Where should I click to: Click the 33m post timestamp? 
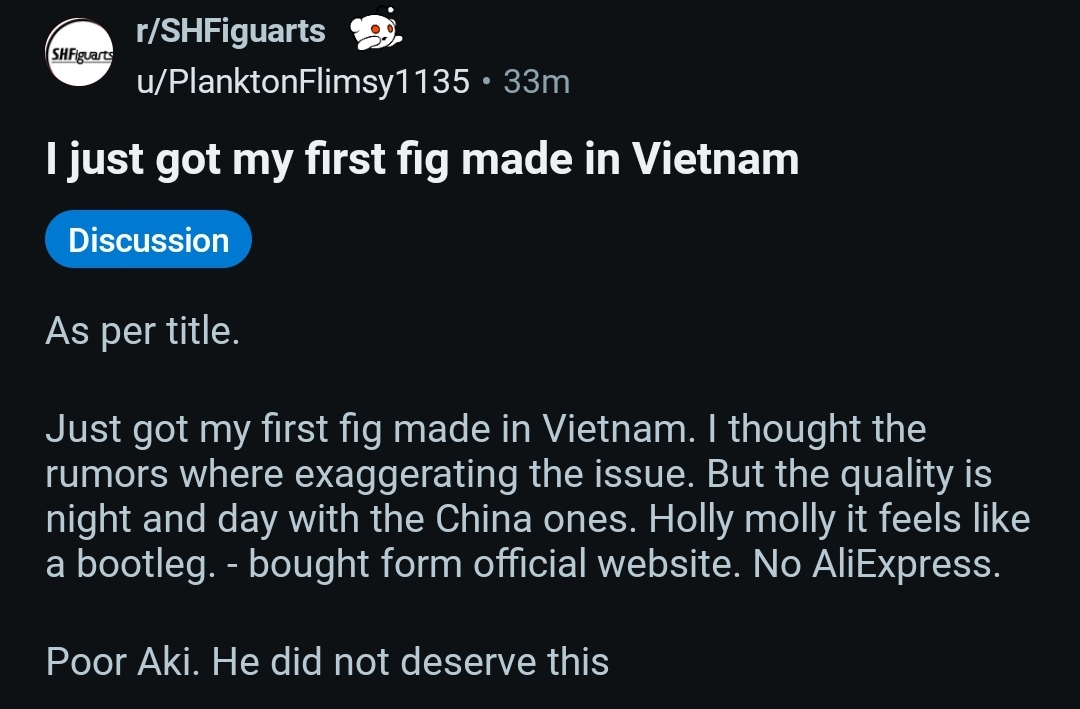click(537, 81)
